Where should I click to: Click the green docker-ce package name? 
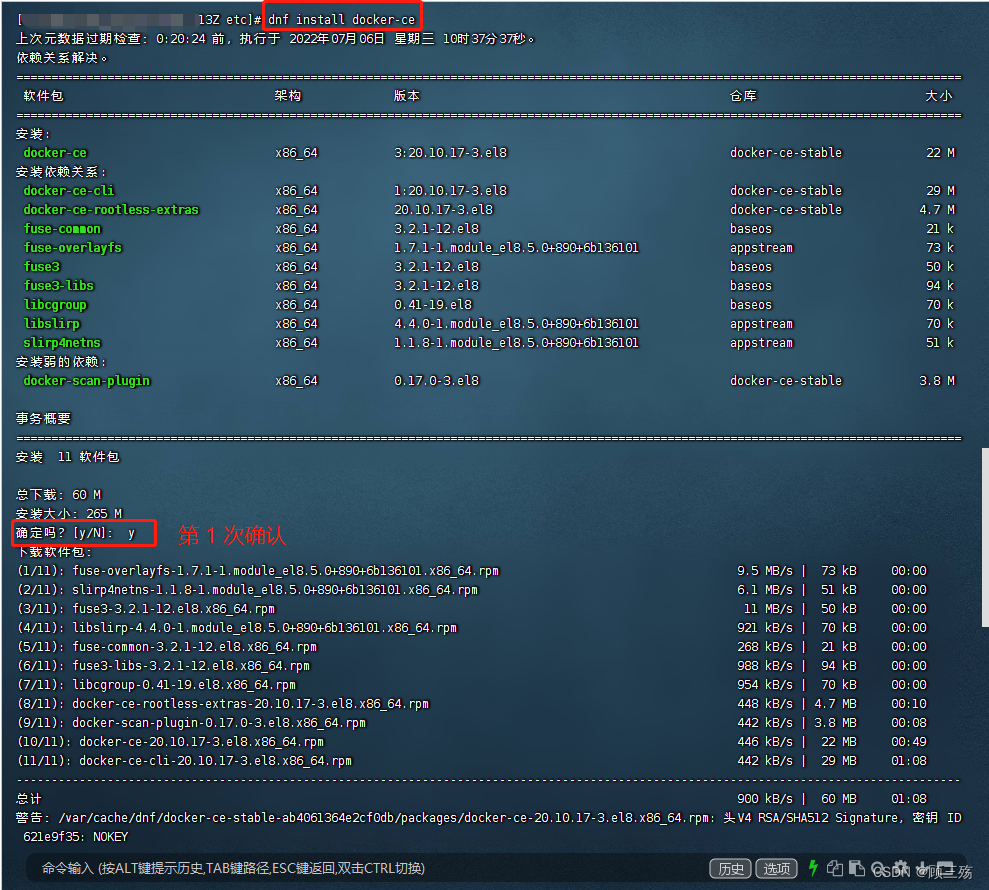tap(54, 152)
